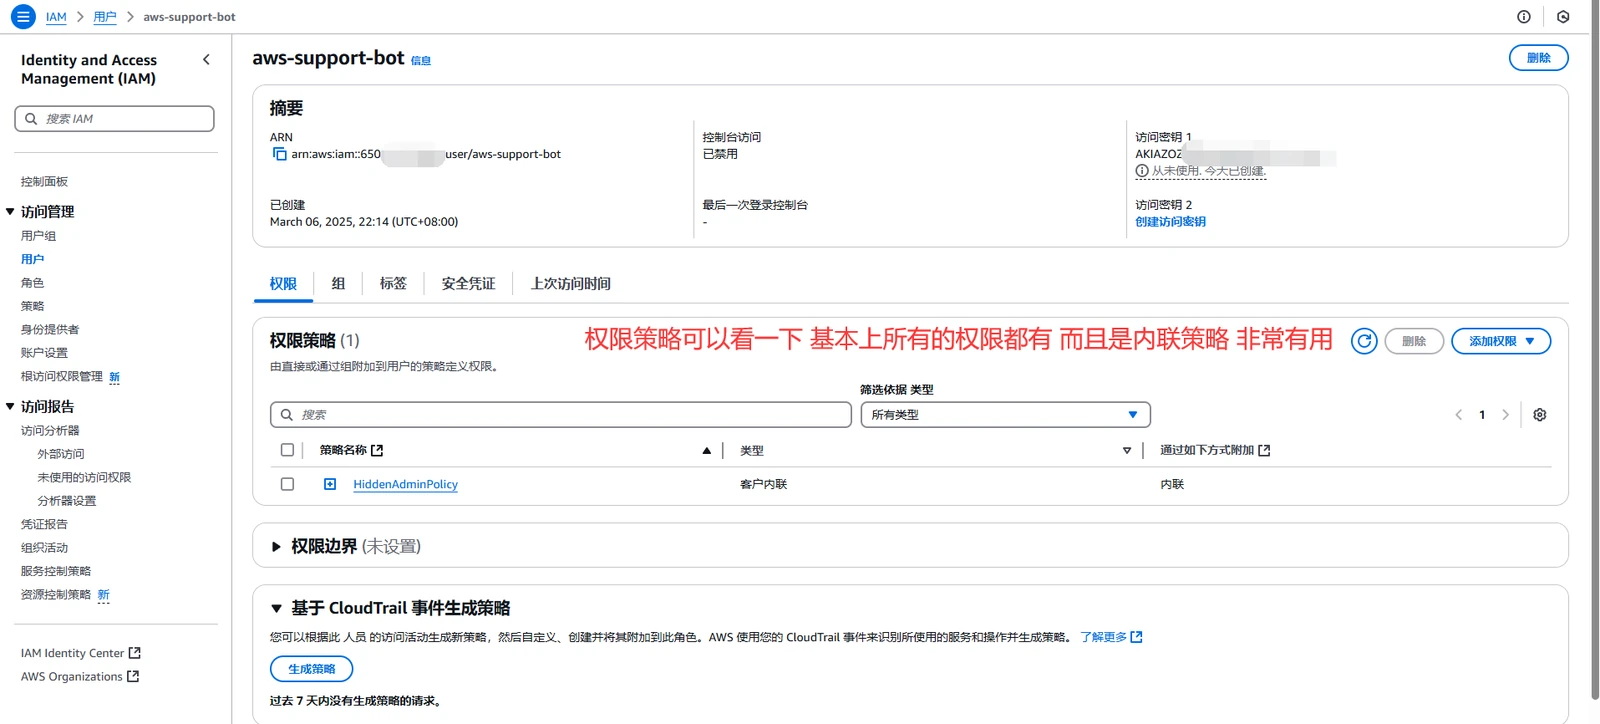The height and width of the screenshot is (724, 1600).
Task: Click the hexagon settings icon in top bar
Action: tap(1563, 17)
